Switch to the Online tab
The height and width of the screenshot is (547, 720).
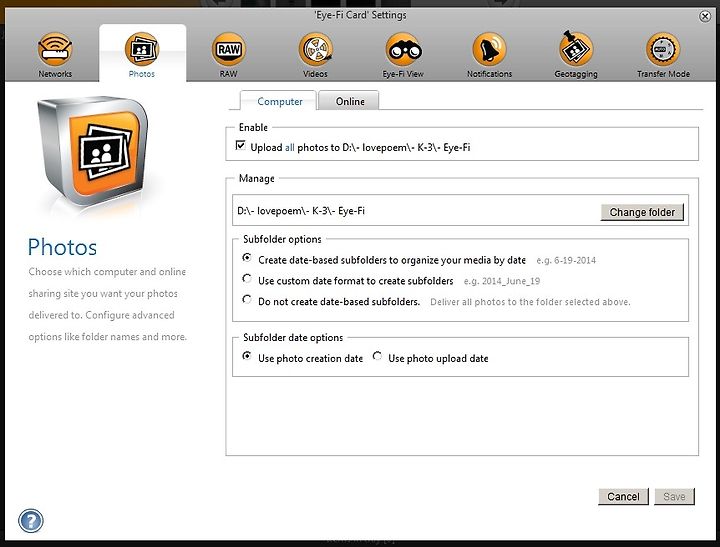pyautogui.click(x=350, y=101)
